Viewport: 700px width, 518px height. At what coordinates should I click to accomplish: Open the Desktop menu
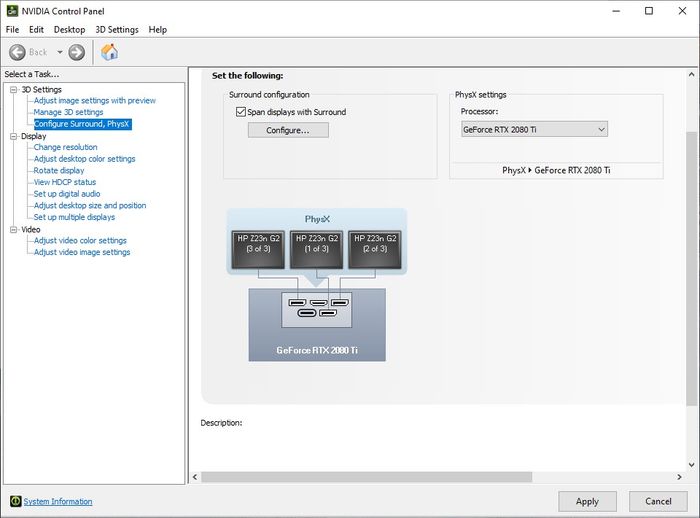[x=69, y=29]
